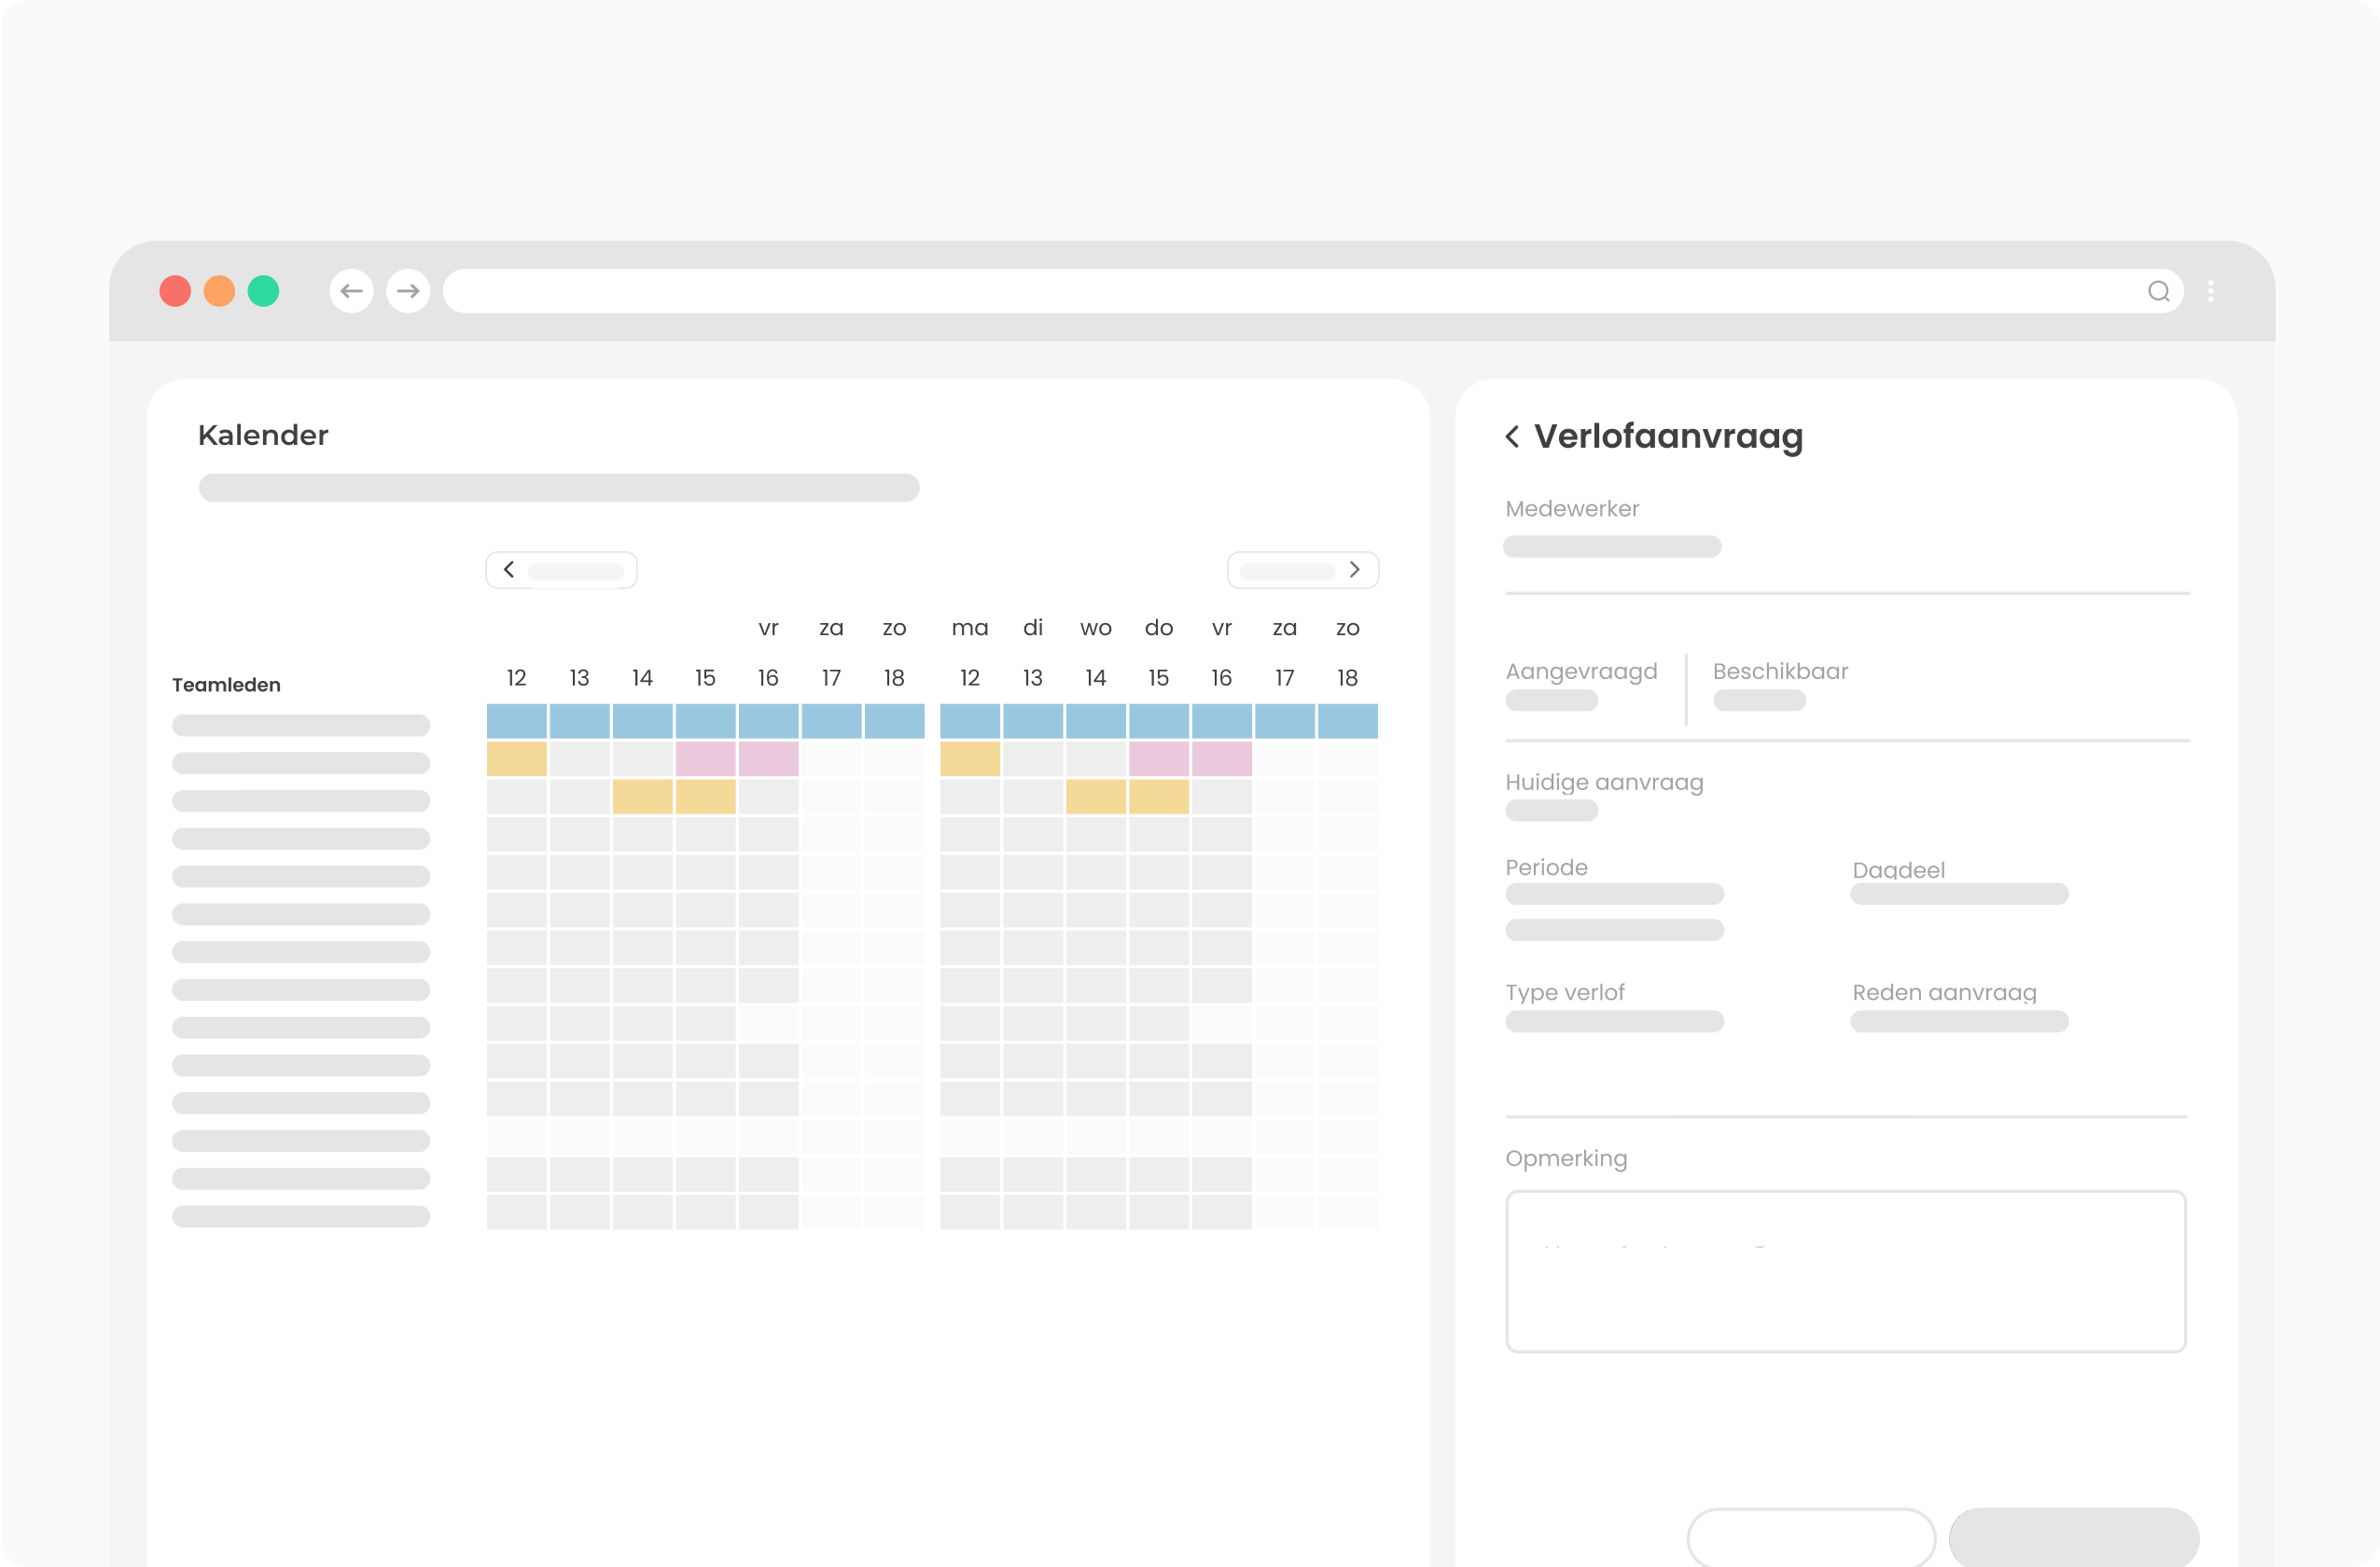
Task: Click inside the Opmerking text box
Action: tap(1845, 1270)
